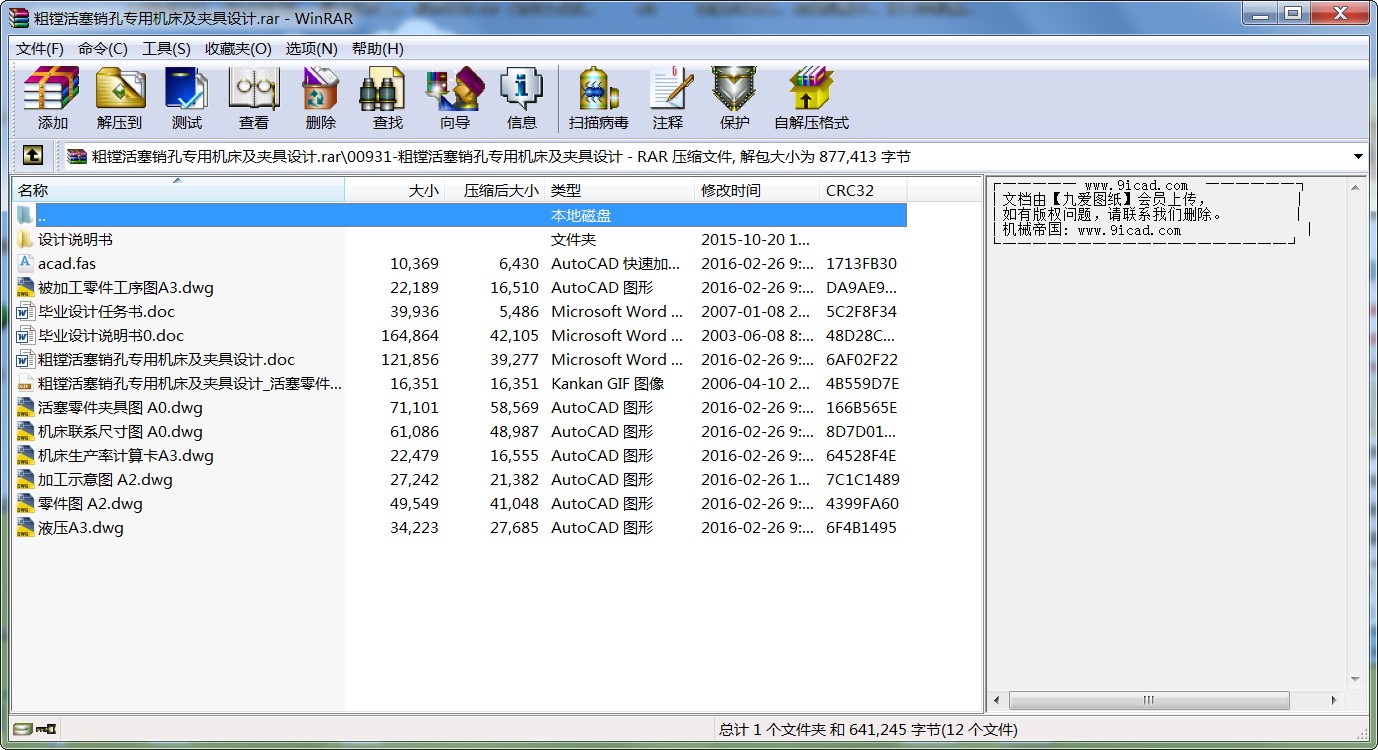Click the comment pane horizontal scrollbar
The image size is (1378, 750).
point(1148,700)
